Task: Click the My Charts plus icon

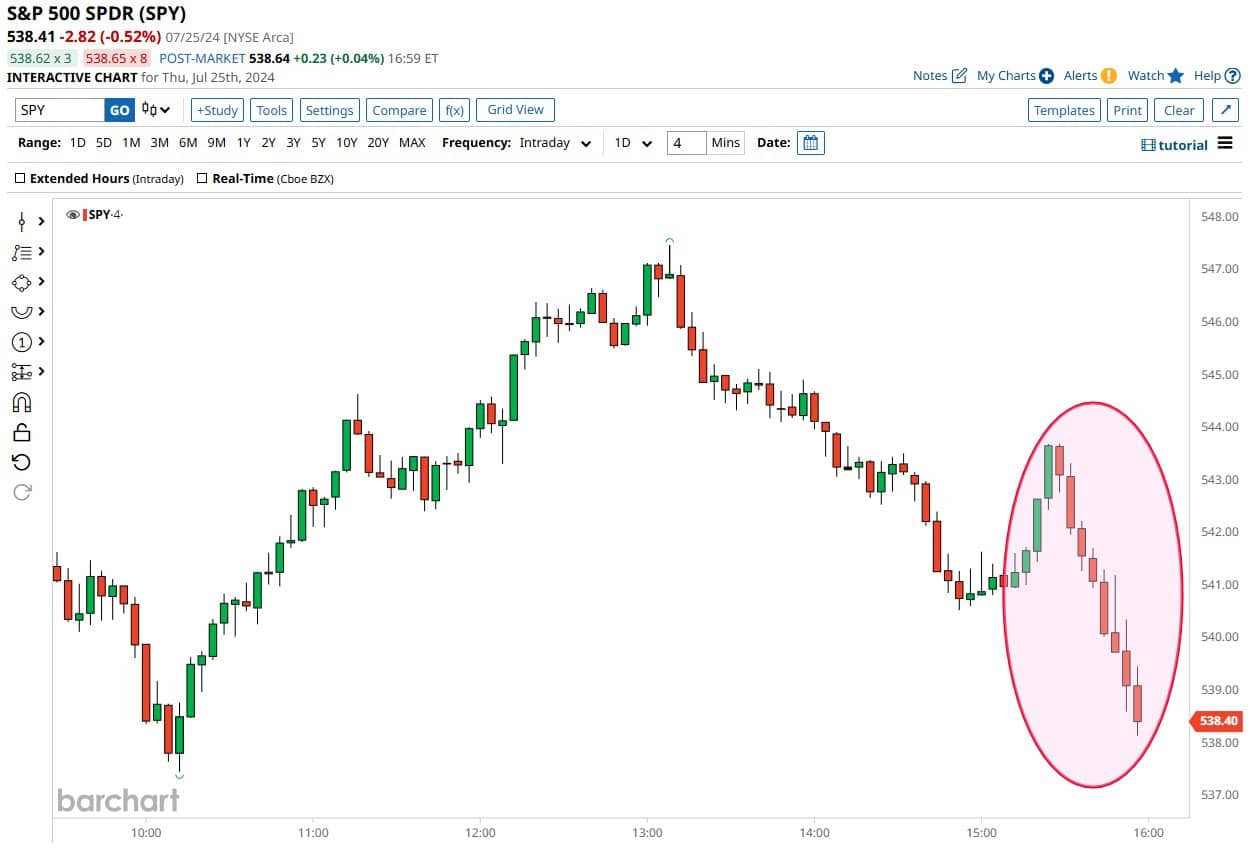Action: (1046, 76)
